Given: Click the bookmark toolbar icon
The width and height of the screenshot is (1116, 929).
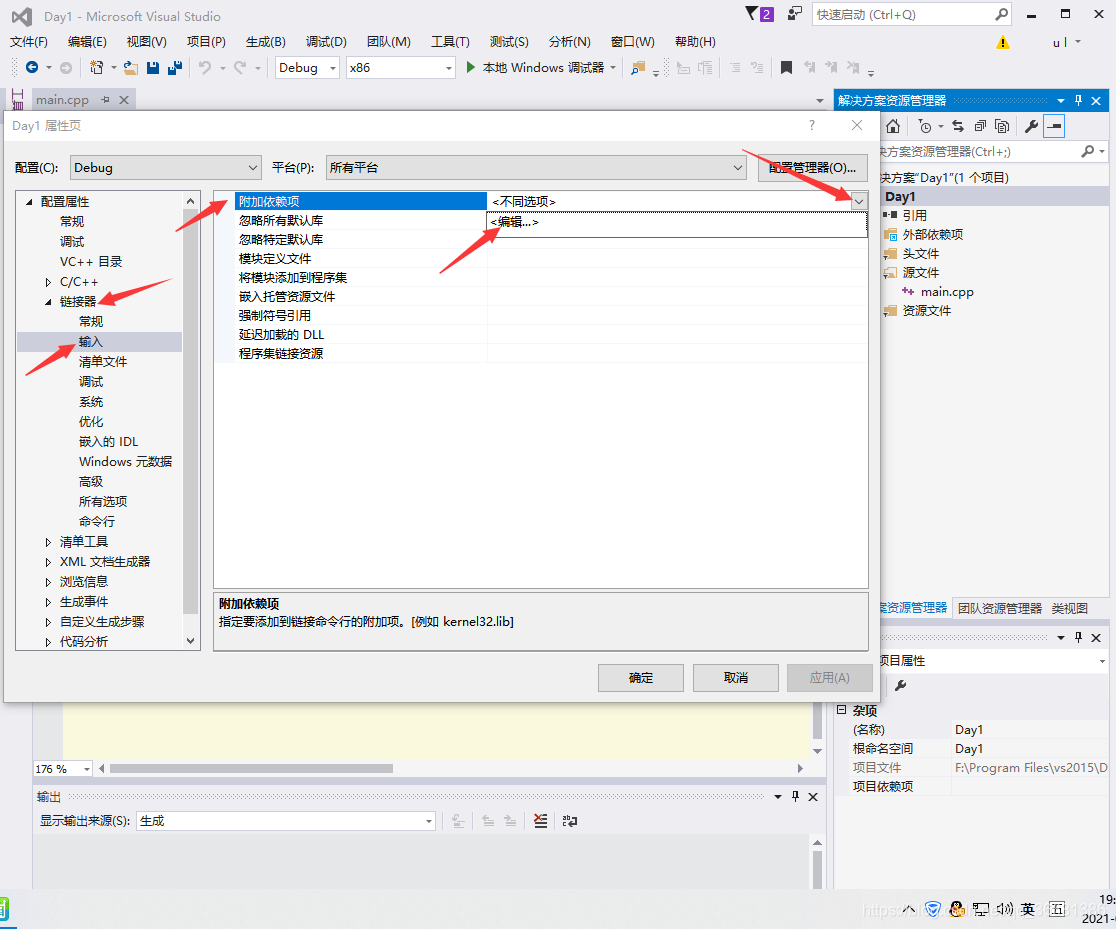Looking at the screenshot, I should pyautogui.click(x=786, y=68).
